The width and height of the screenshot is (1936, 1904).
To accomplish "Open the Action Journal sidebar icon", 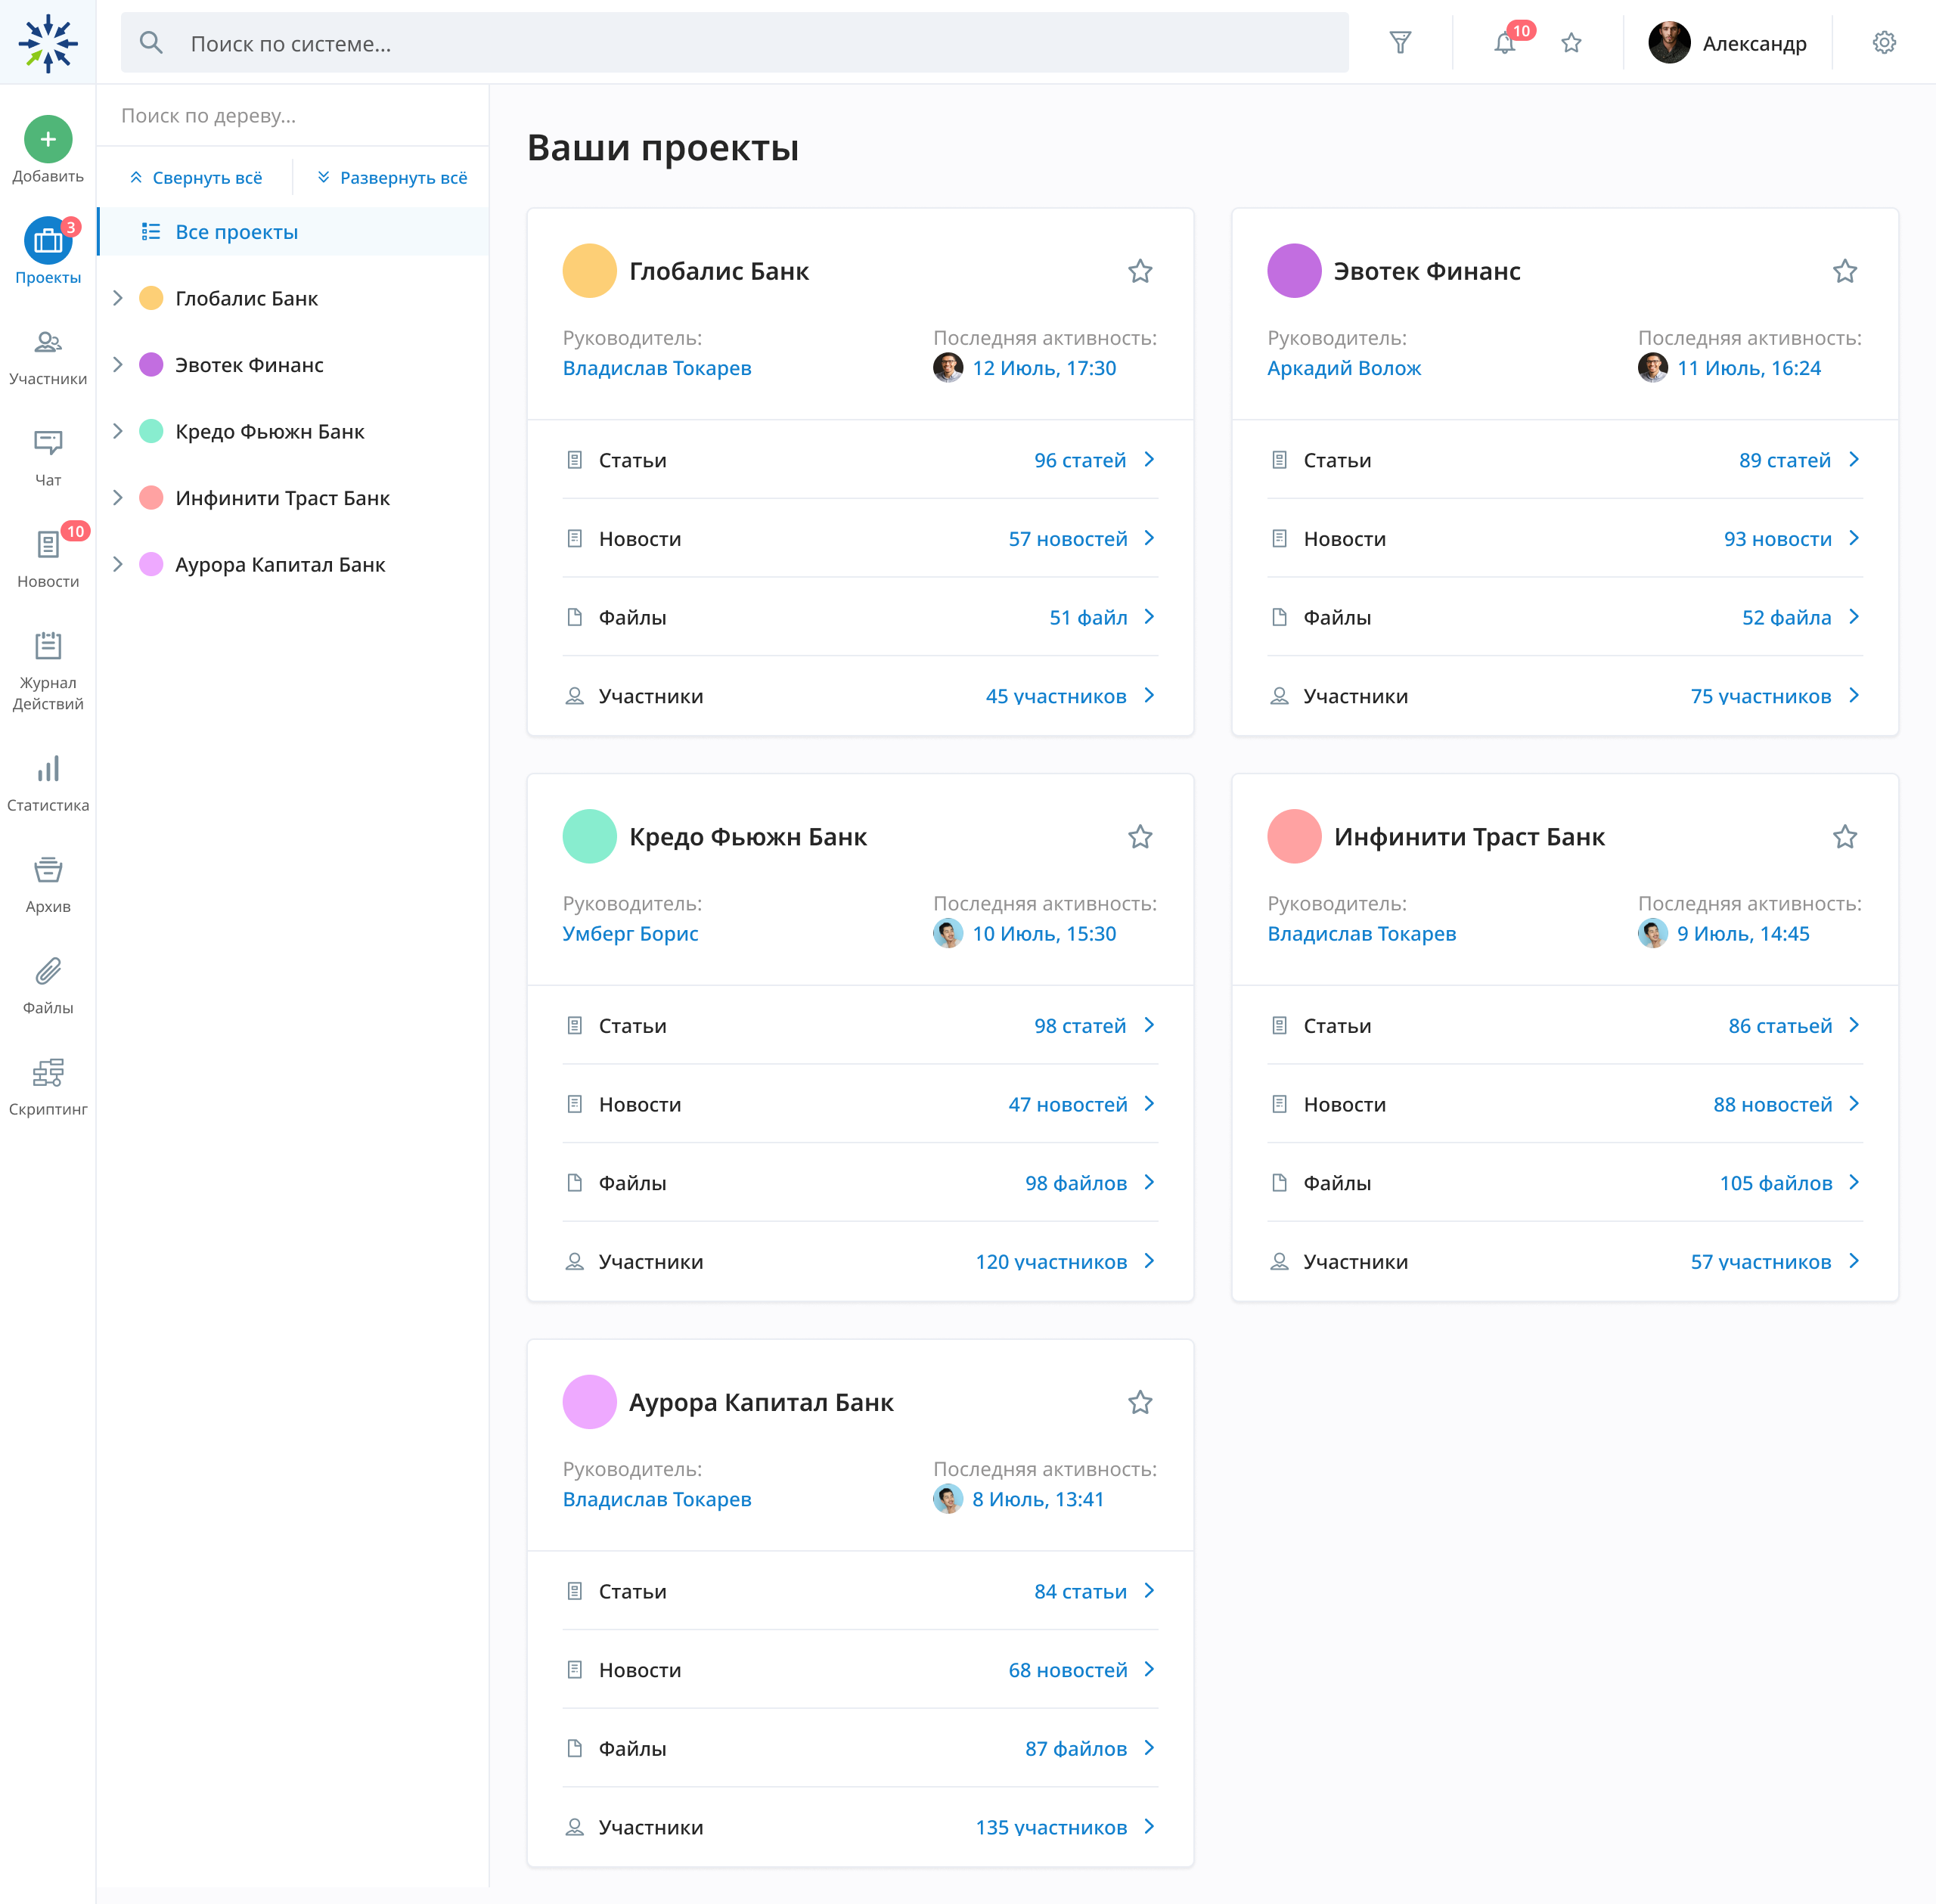I will pos(48,646).
